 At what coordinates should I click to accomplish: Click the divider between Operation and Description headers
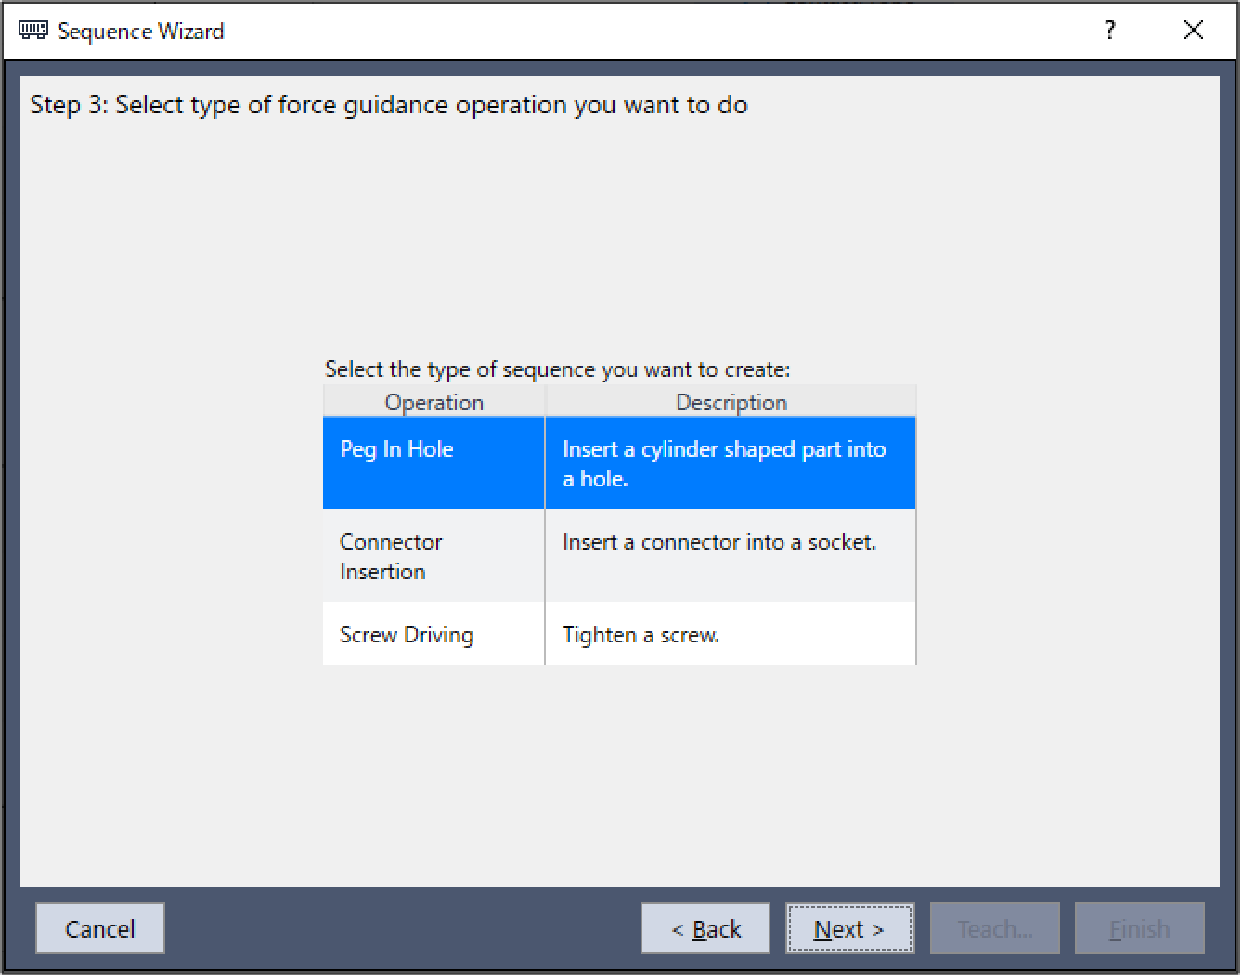click(545, 402)
